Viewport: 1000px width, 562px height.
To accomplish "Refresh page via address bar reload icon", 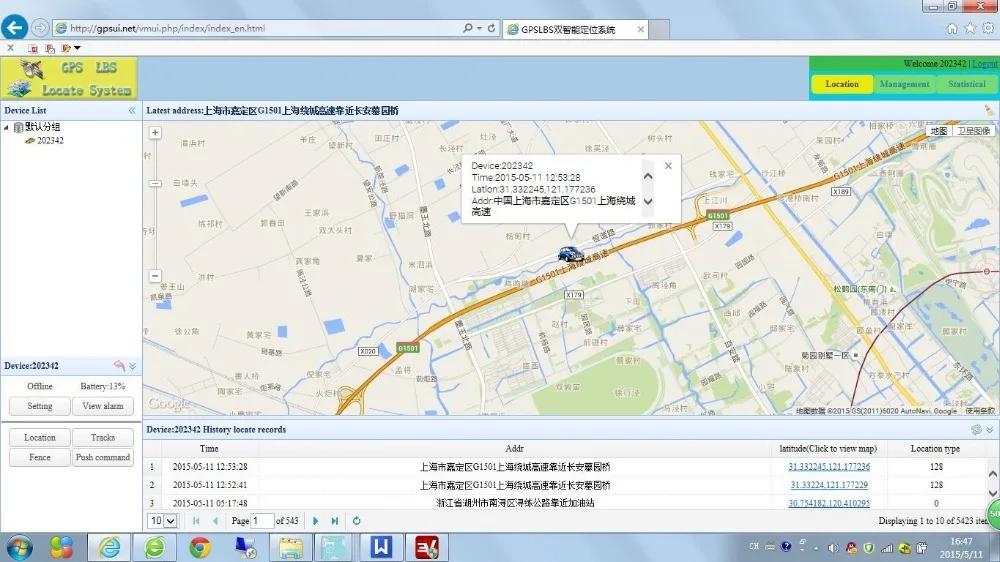I will click(x=491, y=28).
